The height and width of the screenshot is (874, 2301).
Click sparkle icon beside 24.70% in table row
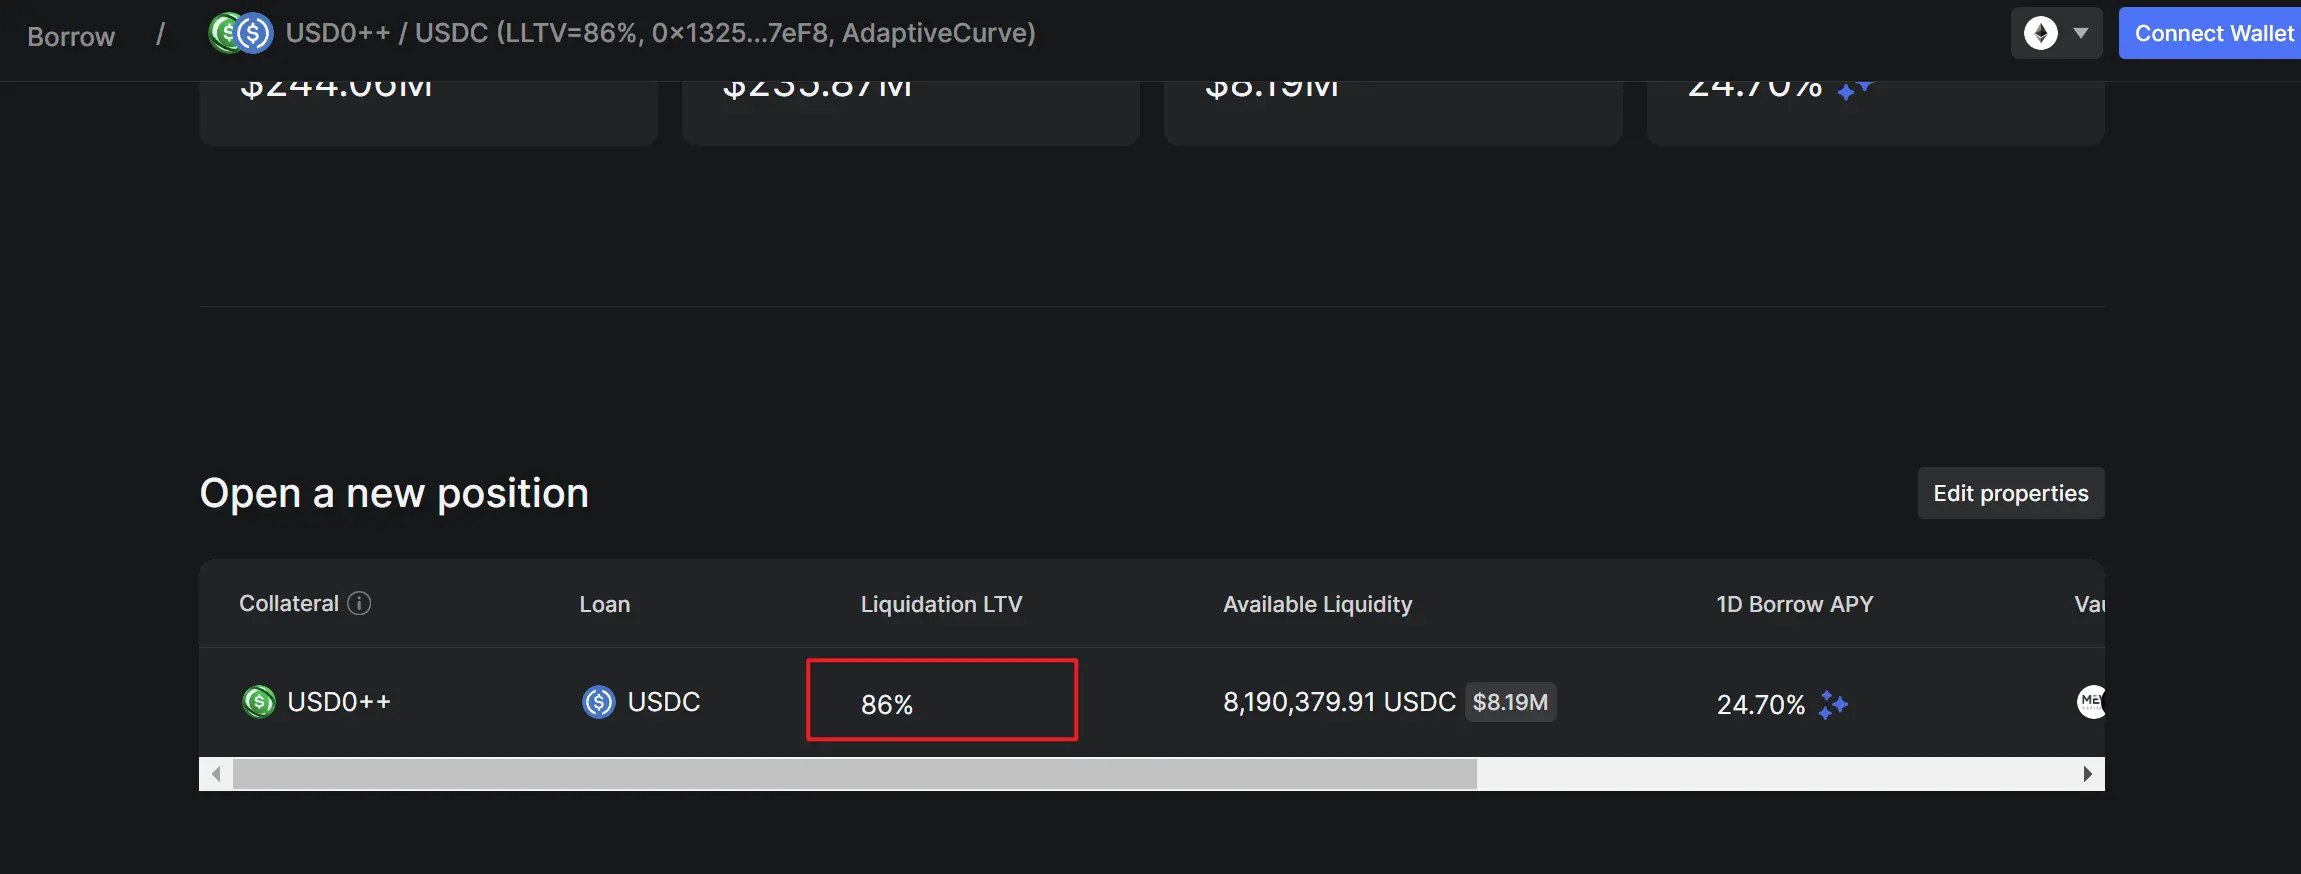click(1833, 704)
